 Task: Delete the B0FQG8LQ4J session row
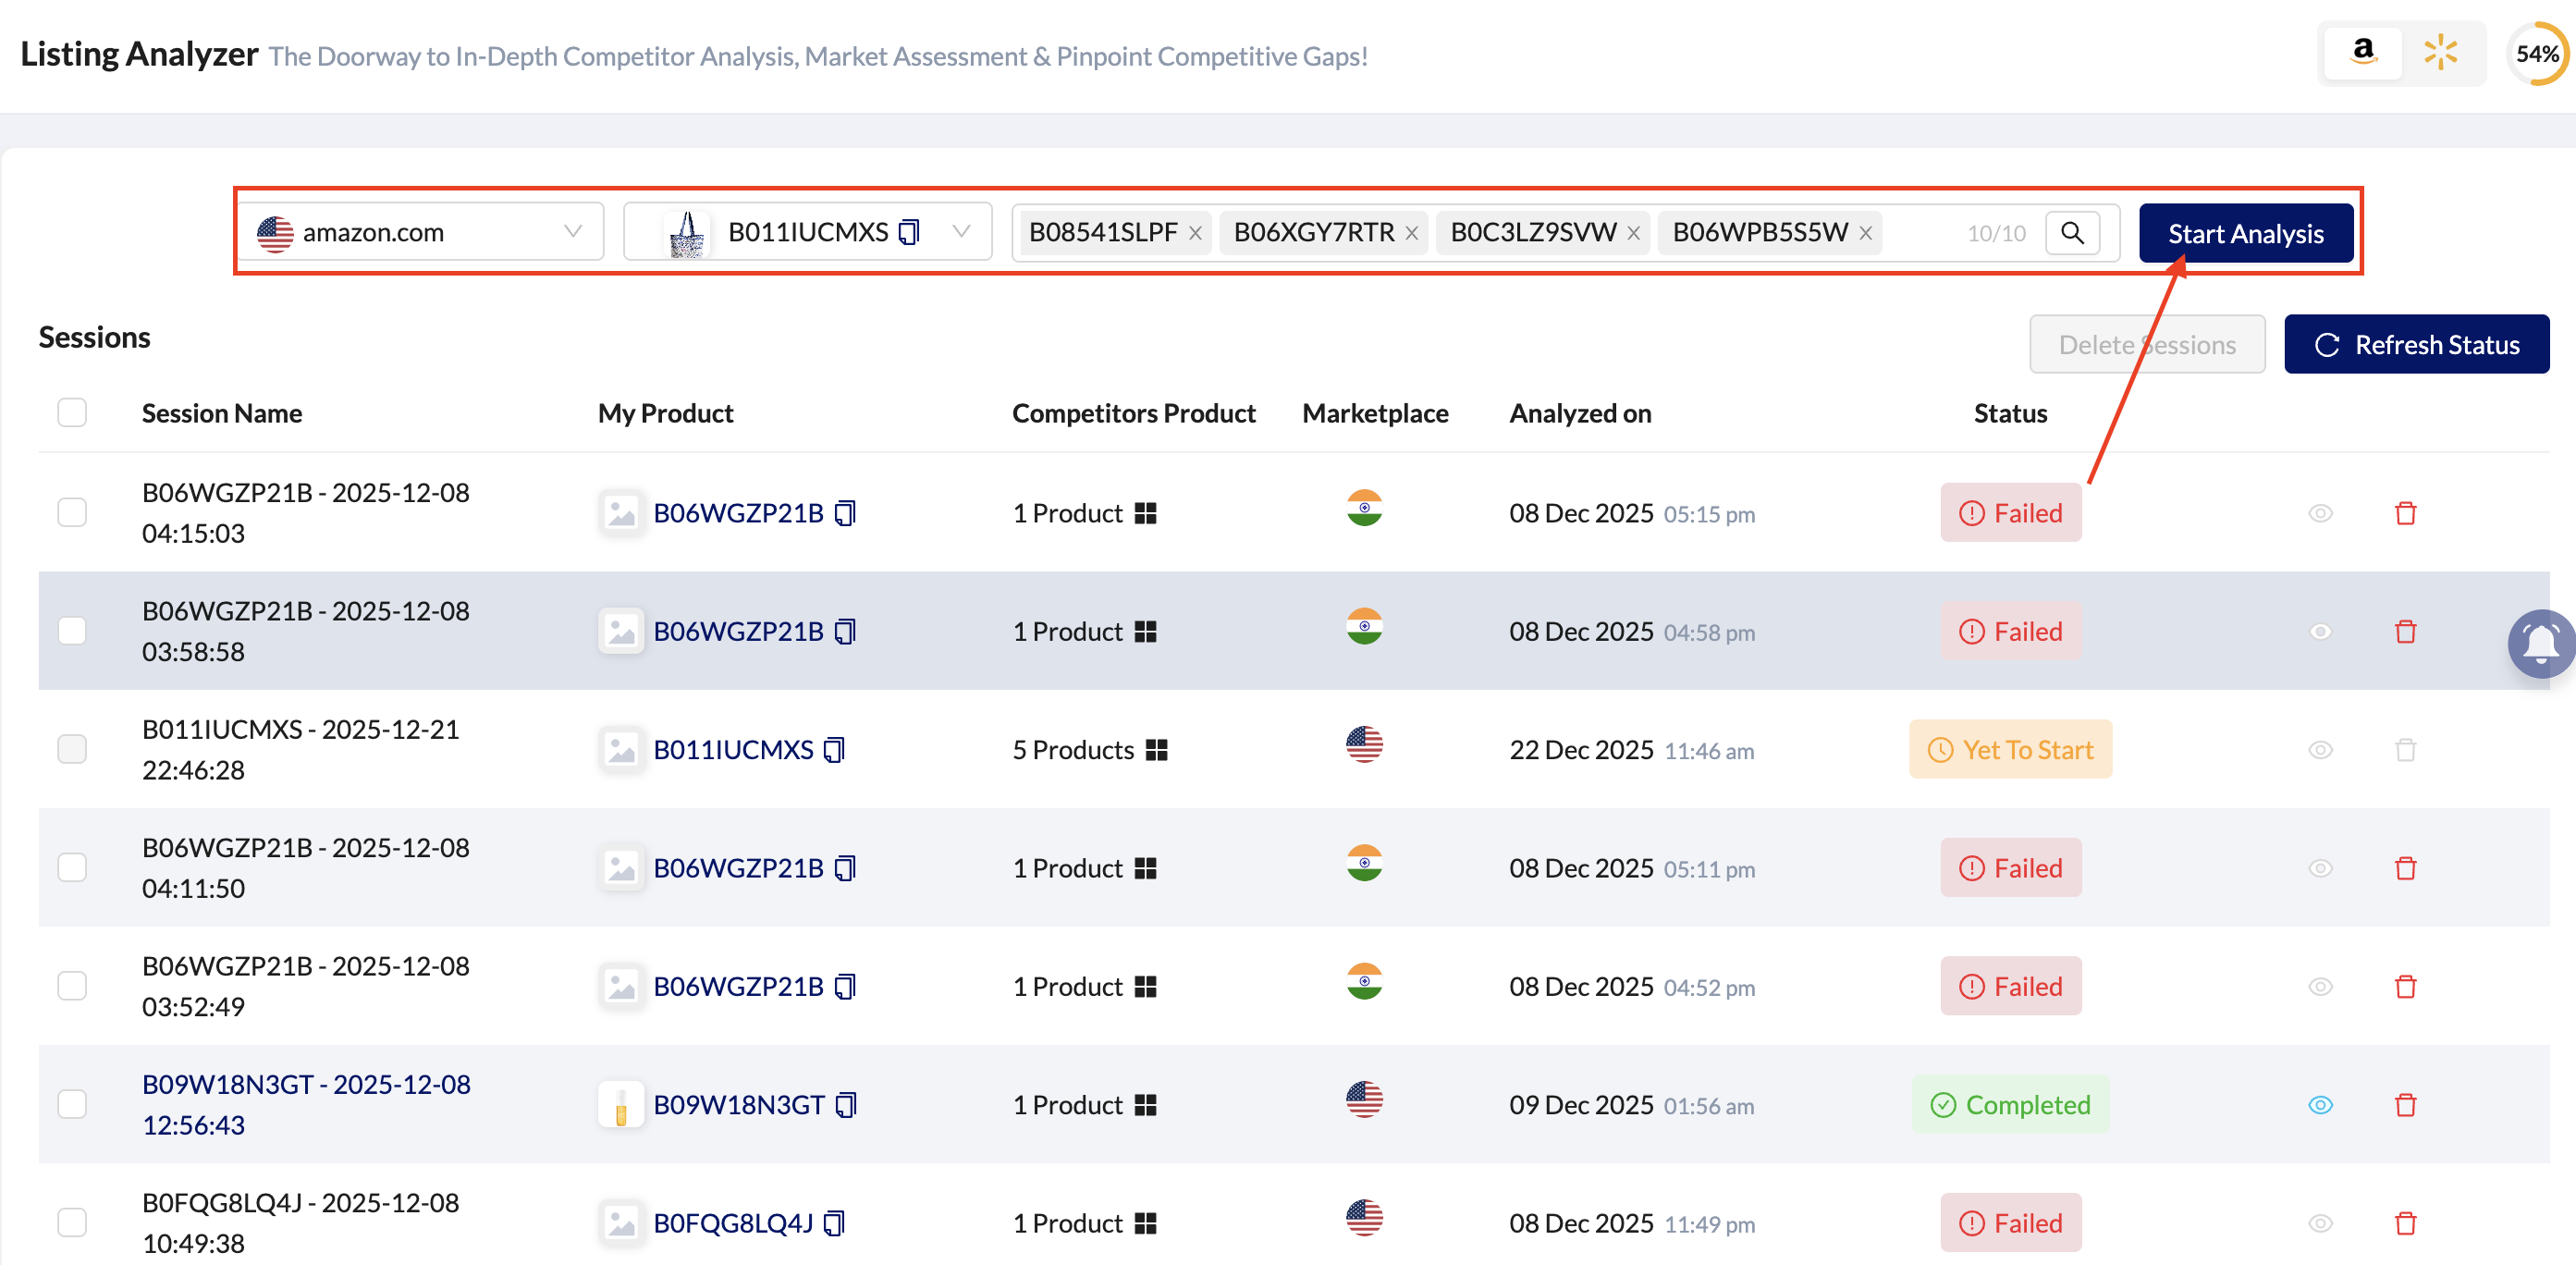point(2405,1222)
